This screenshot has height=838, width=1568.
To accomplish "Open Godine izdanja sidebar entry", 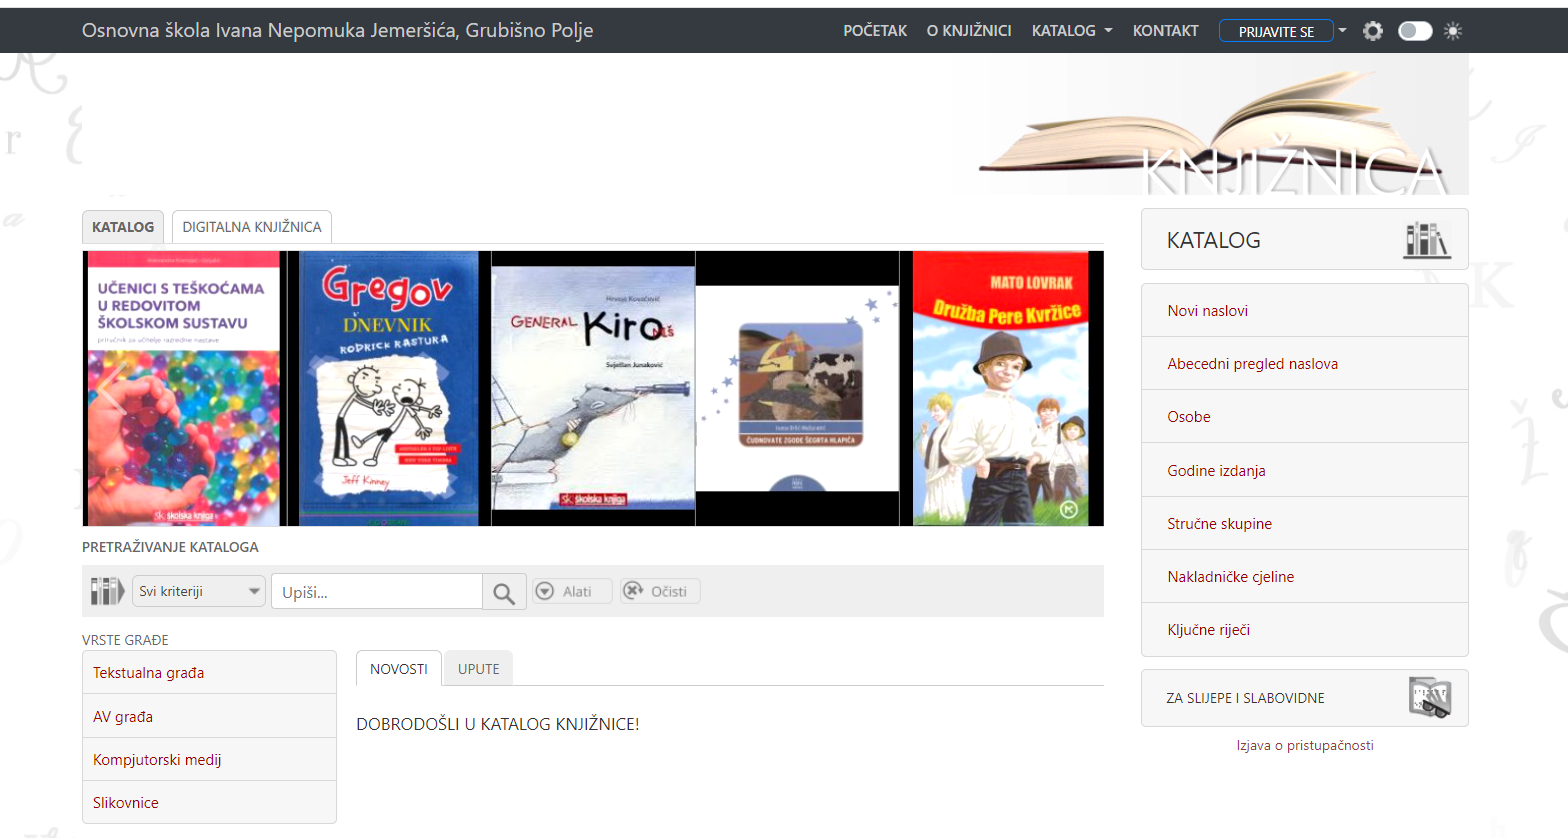I will coord(1304,470).
